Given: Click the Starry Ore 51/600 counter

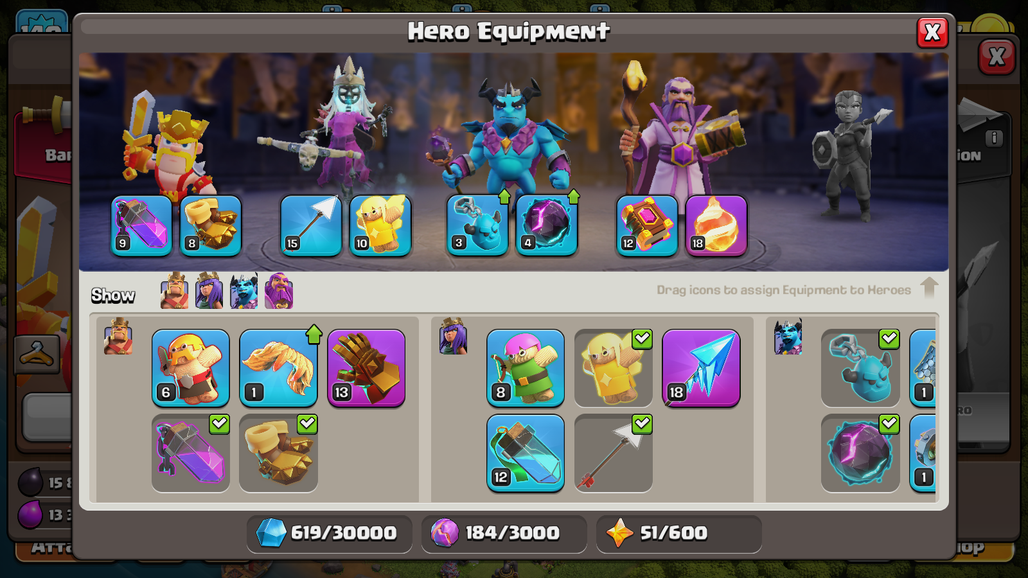Looking at the screenshot, I should [679, 533].
